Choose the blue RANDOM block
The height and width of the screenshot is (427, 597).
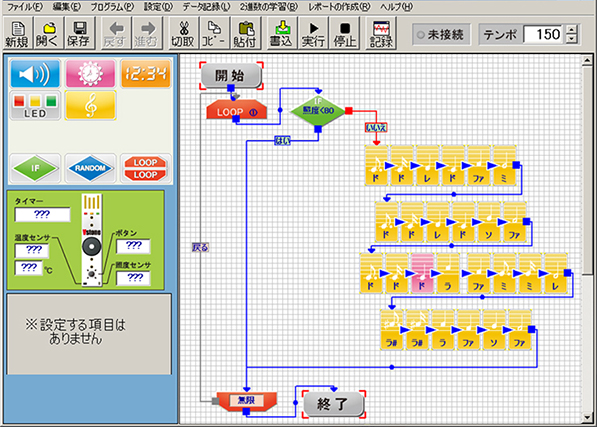coord(90,168)
